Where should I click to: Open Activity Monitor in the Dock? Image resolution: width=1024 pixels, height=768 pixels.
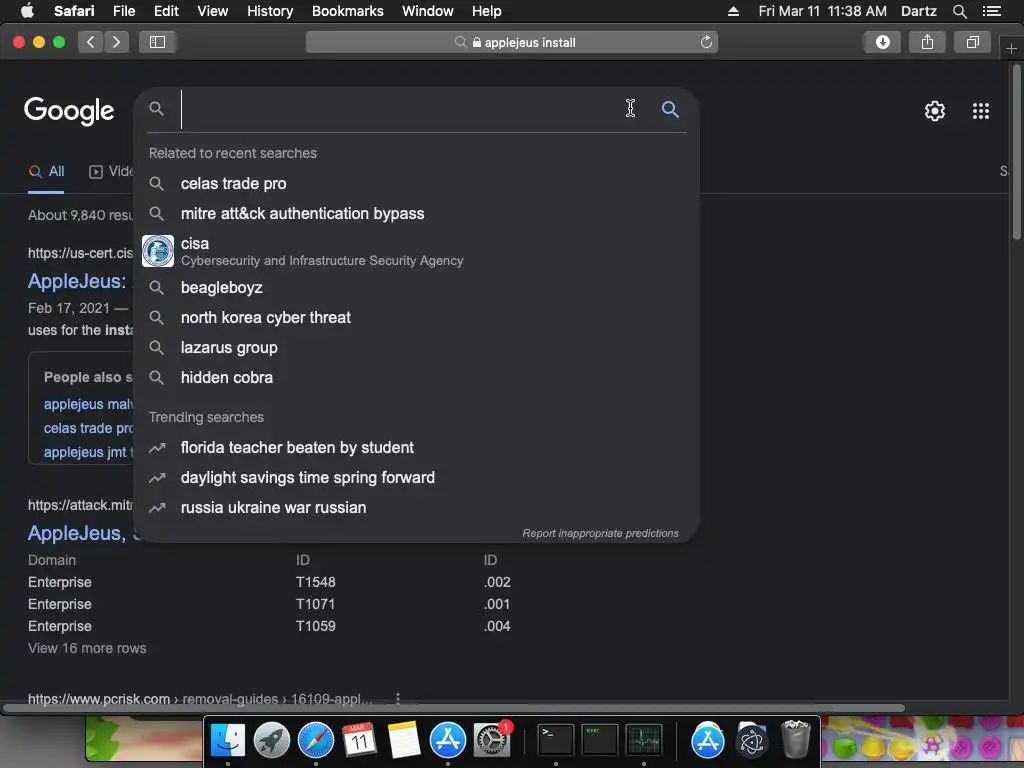pyautogui.click(x=644, y=741)
